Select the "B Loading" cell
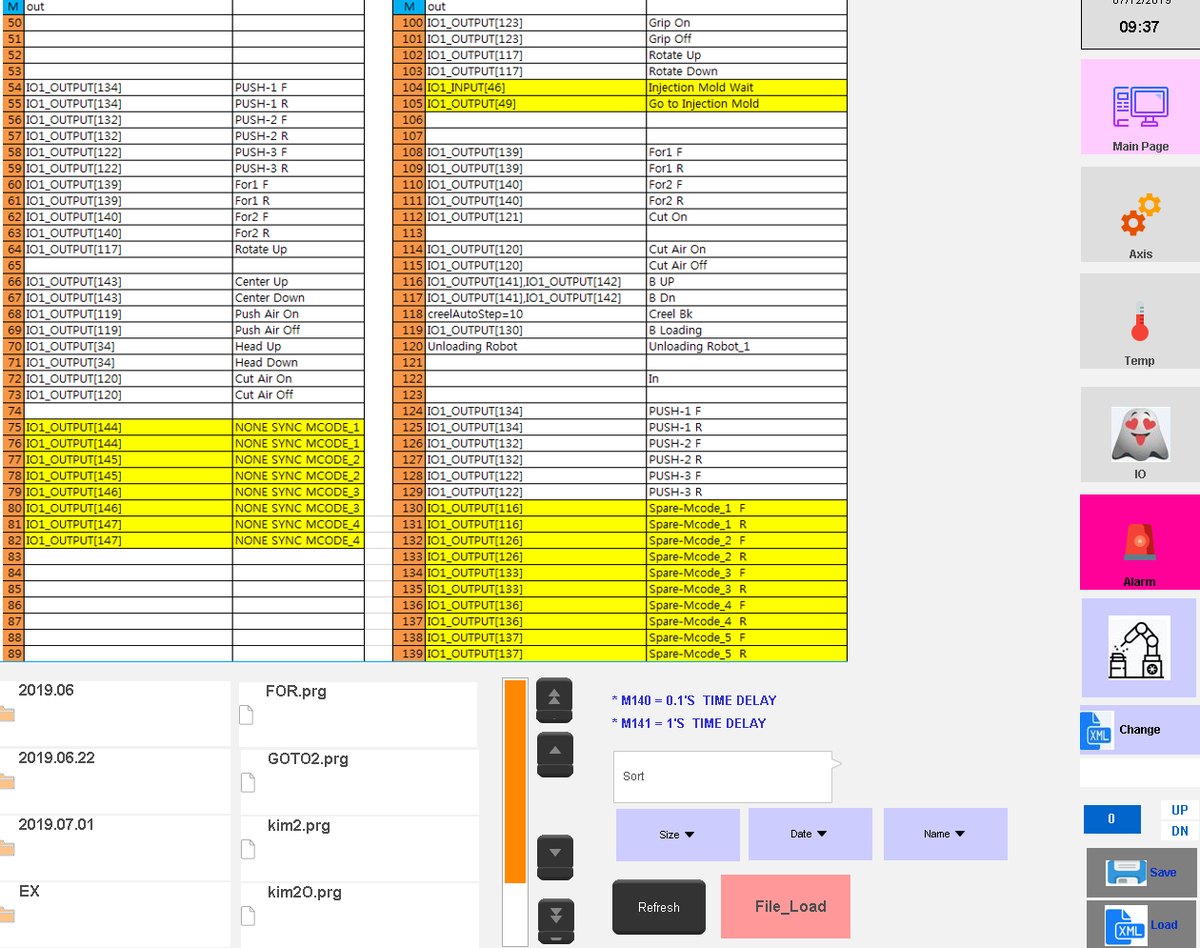 (x=746, y=330)
